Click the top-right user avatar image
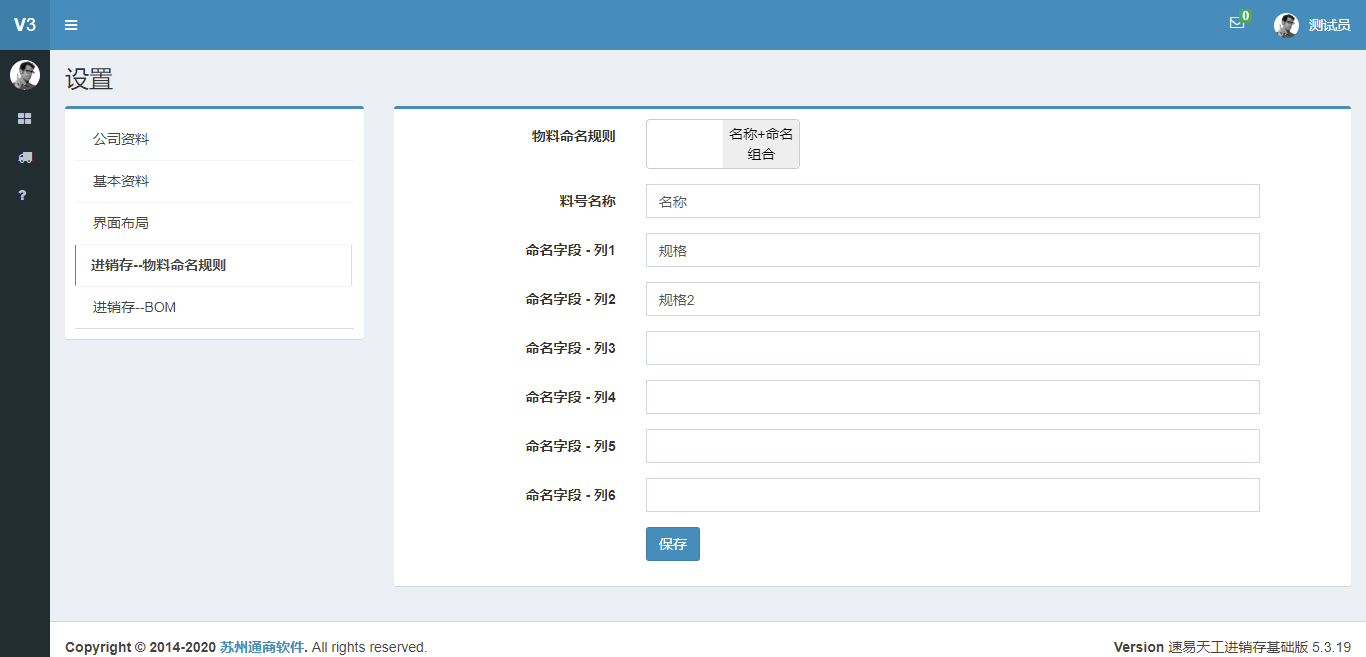 click(x=1286, y=25)
